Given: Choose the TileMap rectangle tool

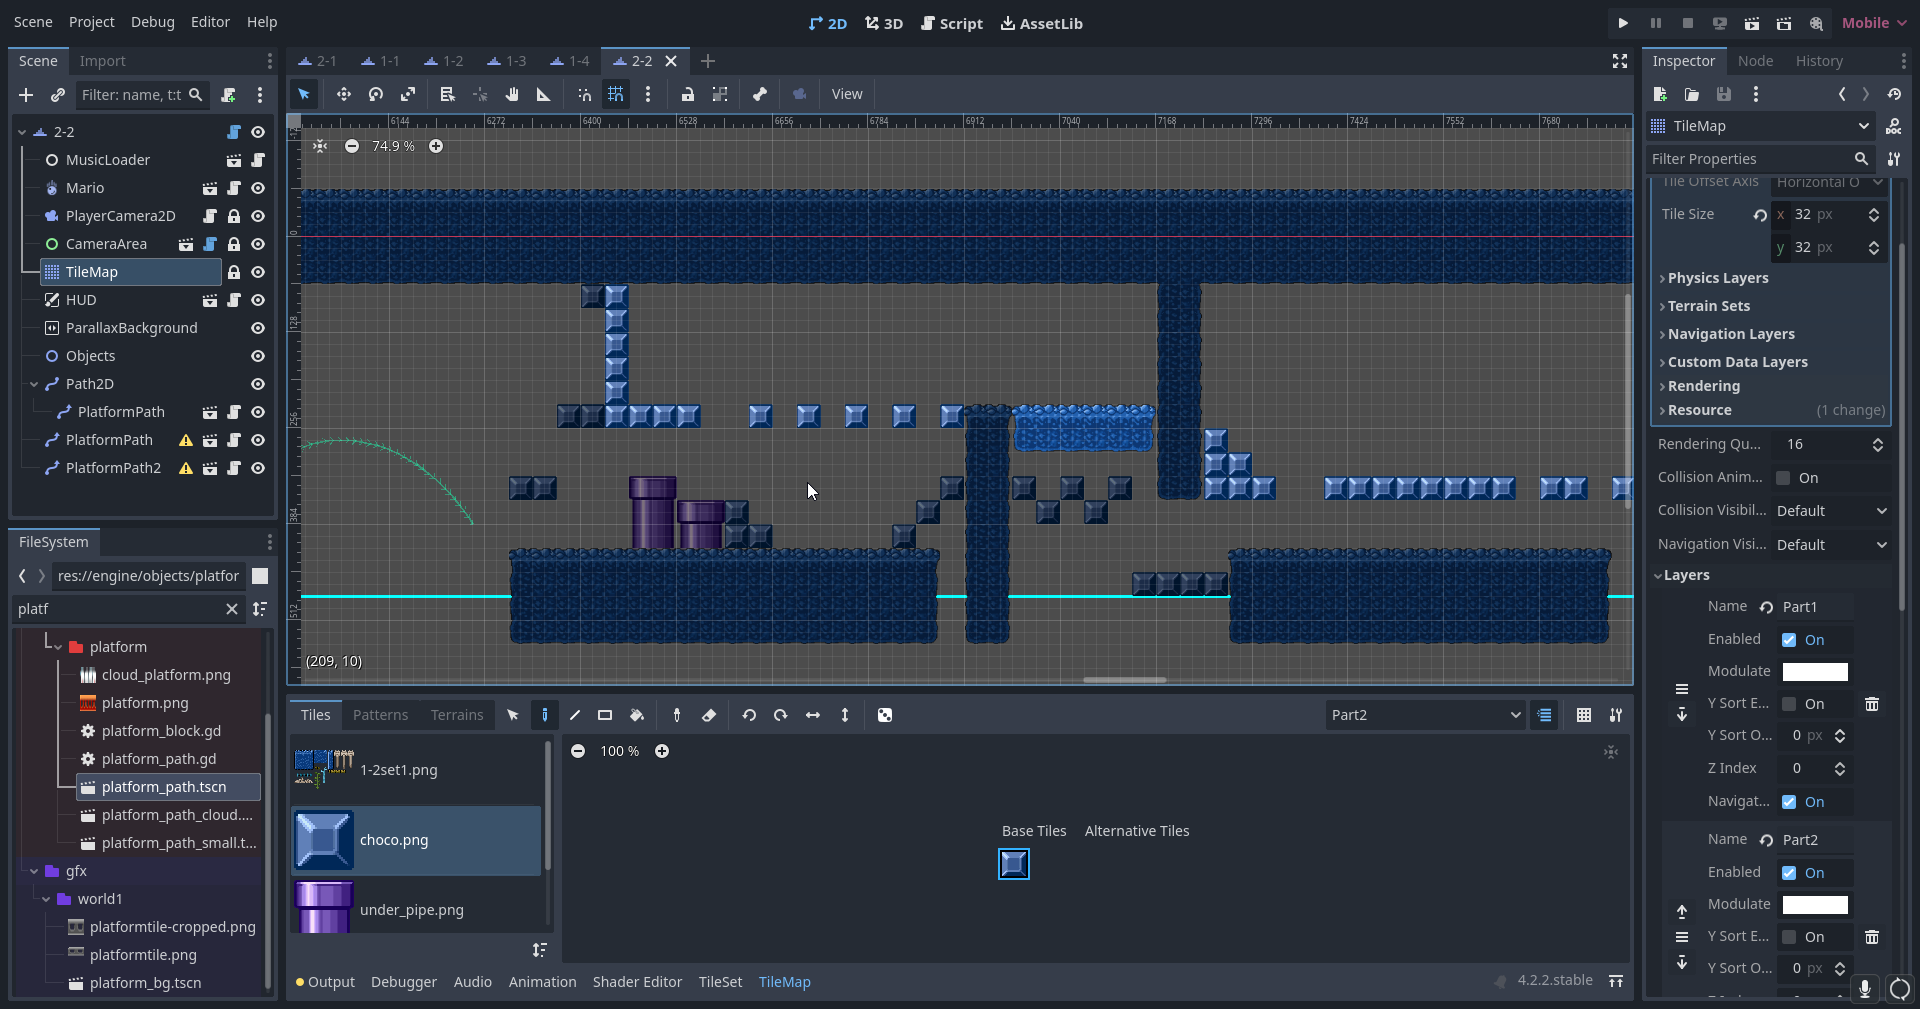Looking at the screenshot, I should coord(605,715).
